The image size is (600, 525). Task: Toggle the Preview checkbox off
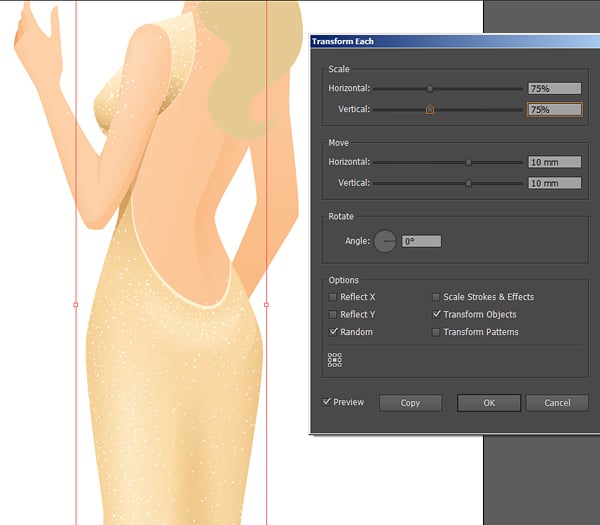327,402
